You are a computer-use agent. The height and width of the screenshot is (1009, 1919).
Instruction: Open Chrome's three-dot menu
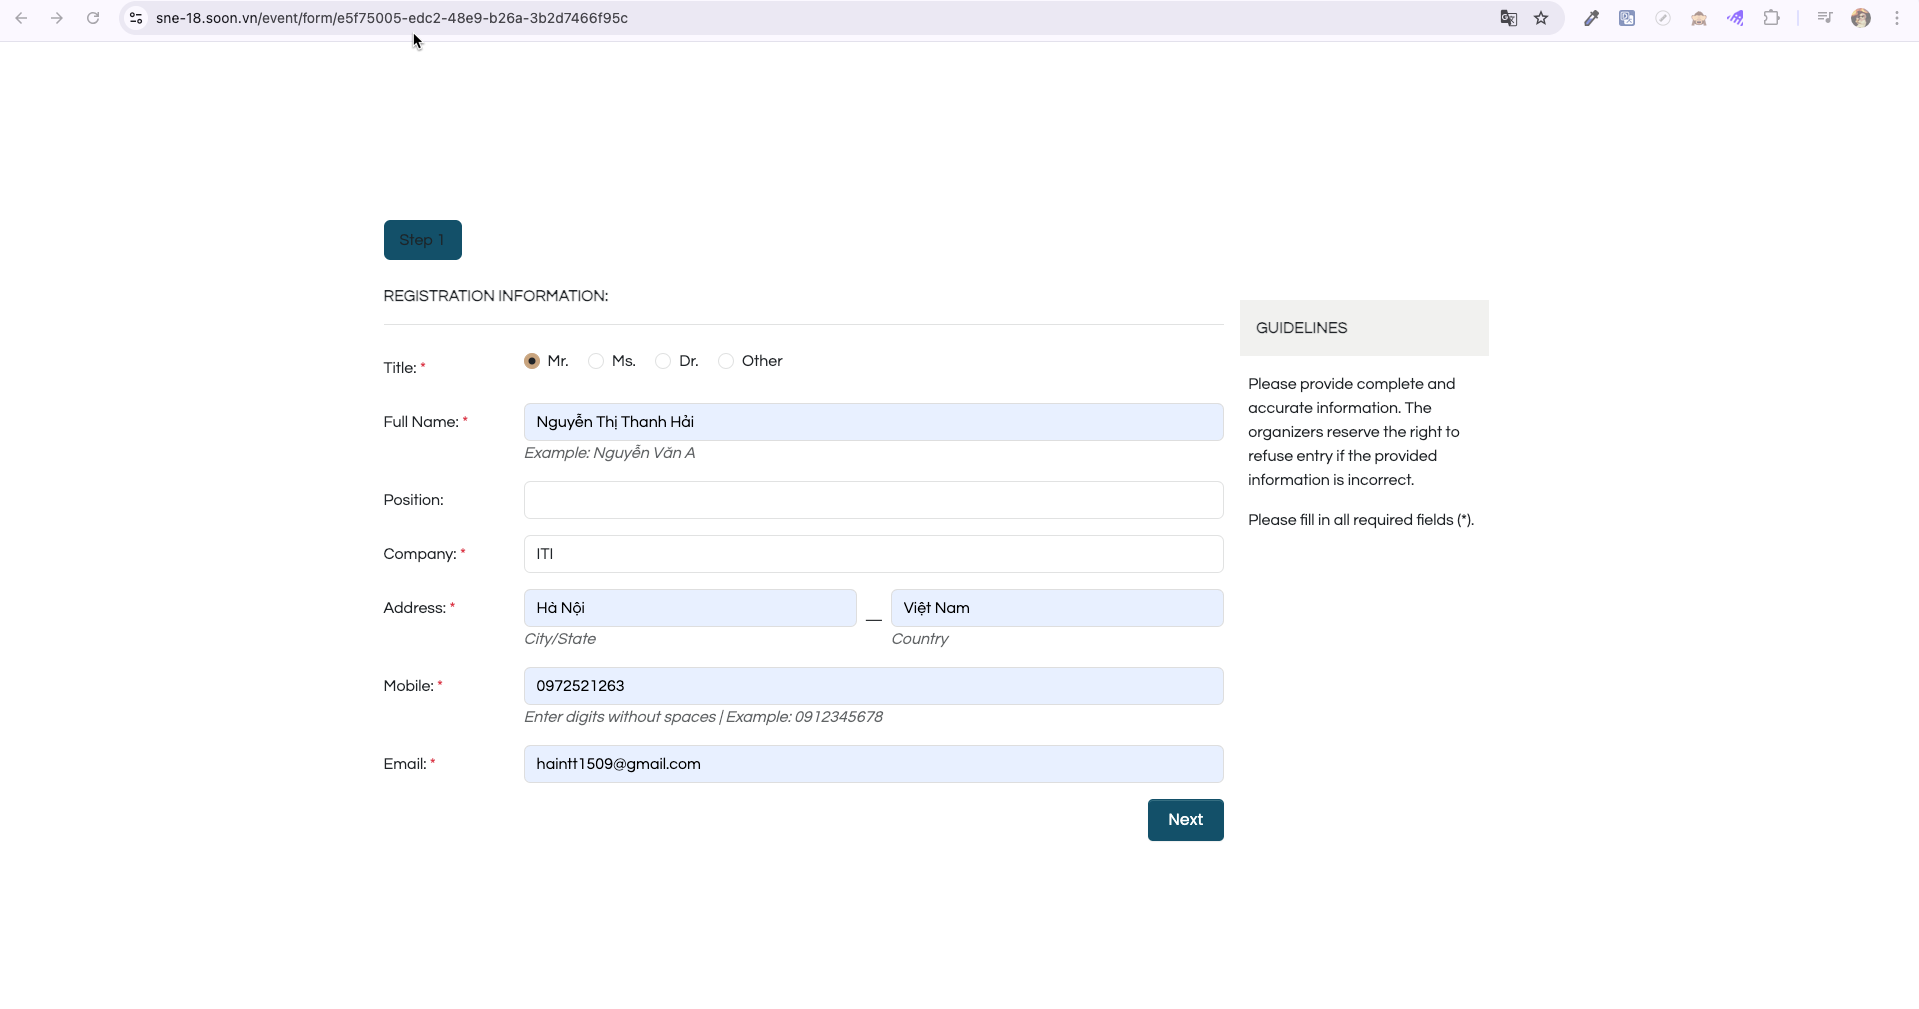[x=1897, y=18]
